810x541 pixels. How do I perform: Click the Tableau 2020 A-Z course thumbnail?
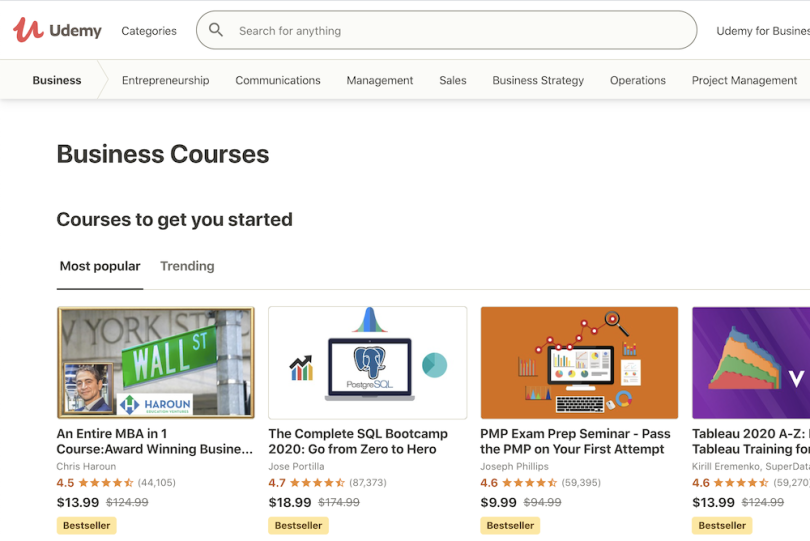pos(751,362)
